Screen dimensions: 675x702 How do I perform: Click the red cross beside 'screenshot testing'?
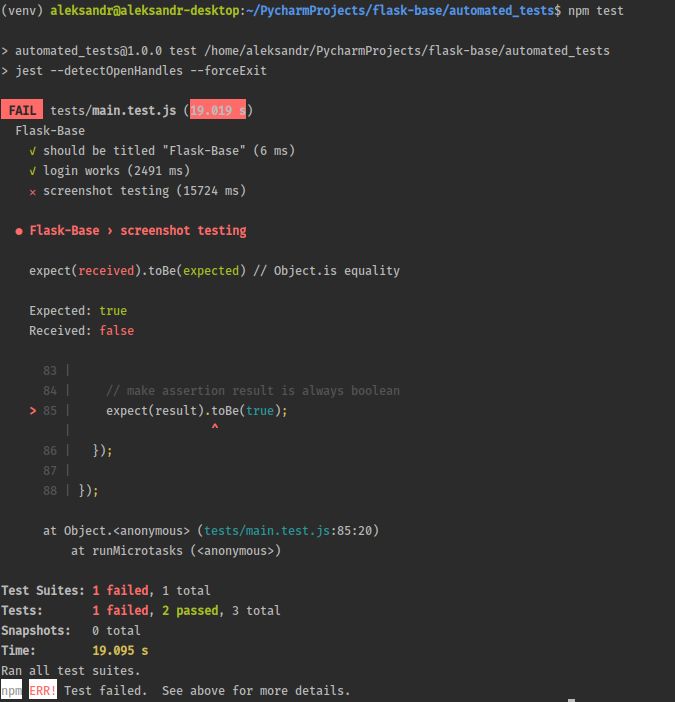(33, 193)
